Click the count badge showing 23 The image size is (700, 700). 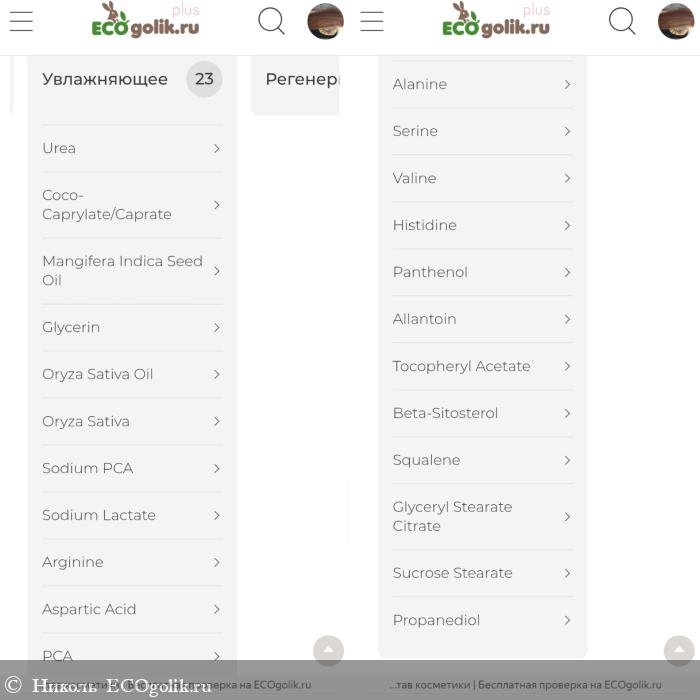(x=204, y=79)
